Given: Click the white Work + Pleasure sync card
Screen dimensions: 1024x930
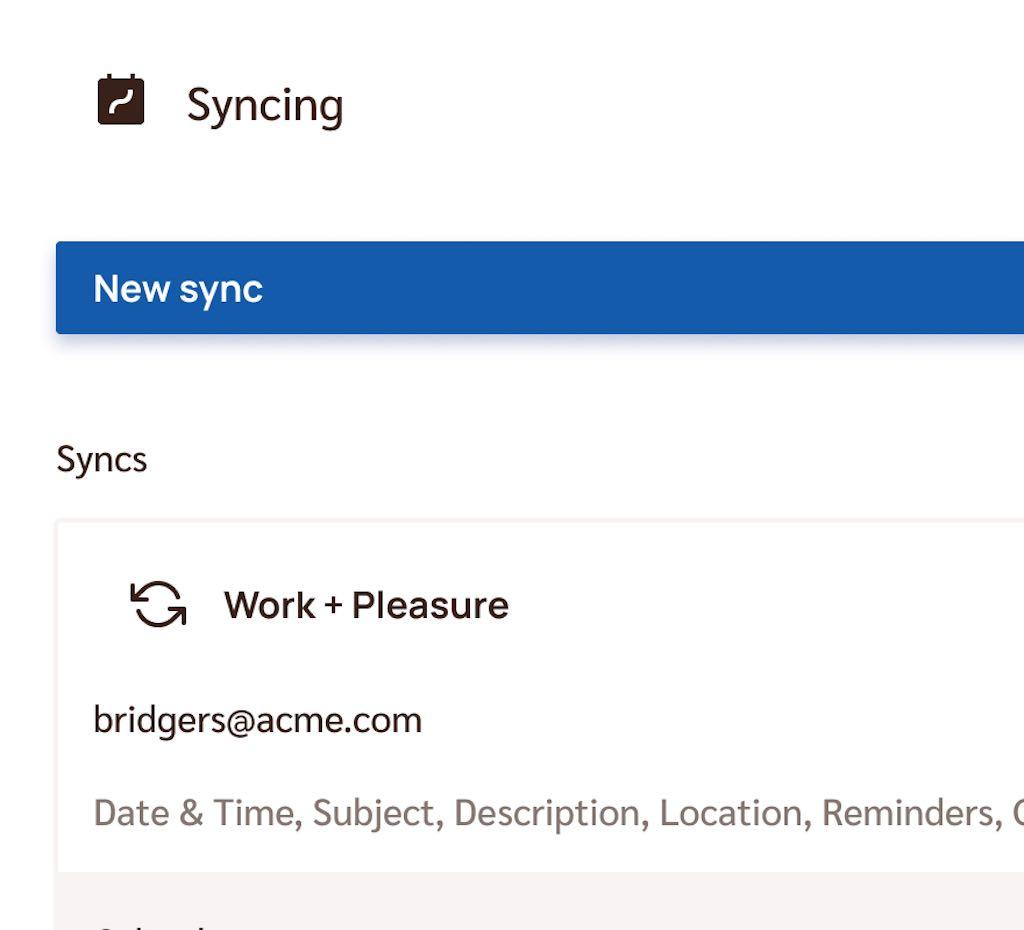Looking at the screenshot, I should (x=539, y=697).
